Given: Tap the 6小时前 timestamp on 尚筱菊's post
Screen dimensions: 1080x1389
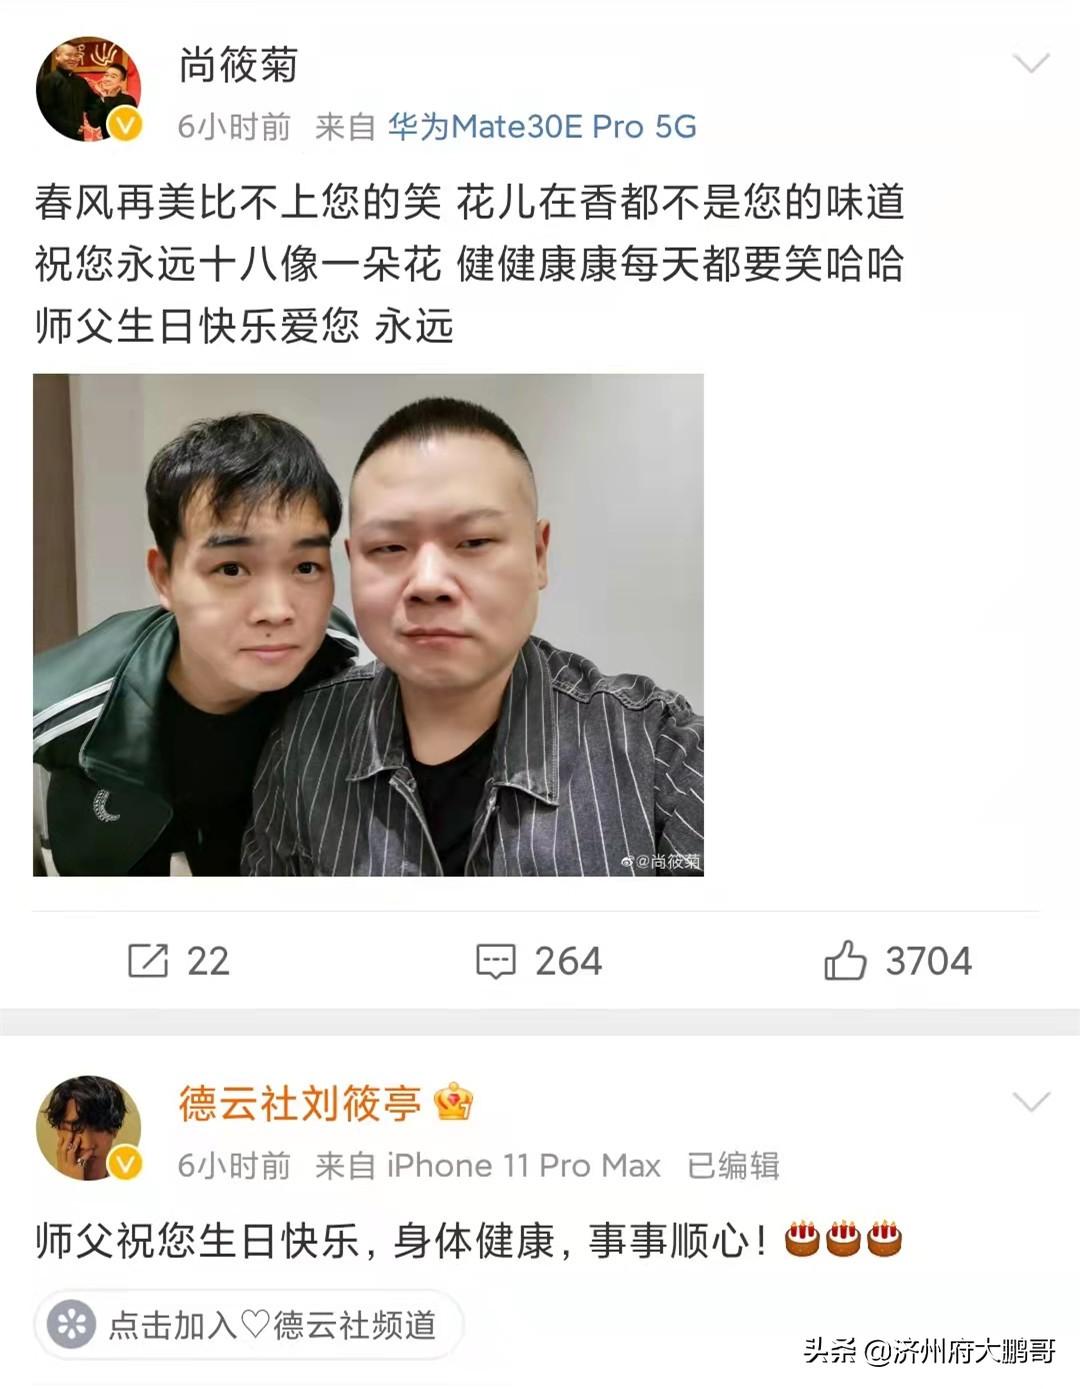Looking at the screenshot, I should 234,127.
